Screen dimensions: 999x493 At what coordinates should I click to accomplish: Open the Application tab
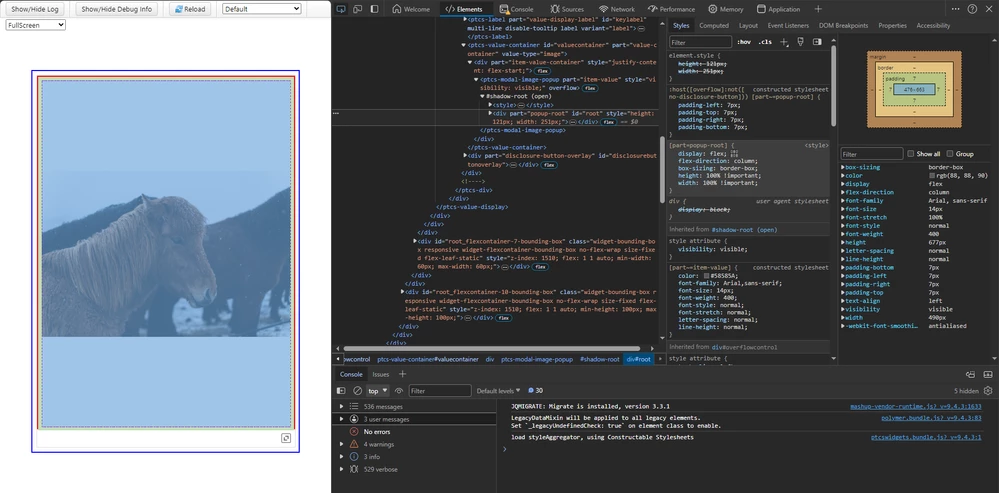779,9
